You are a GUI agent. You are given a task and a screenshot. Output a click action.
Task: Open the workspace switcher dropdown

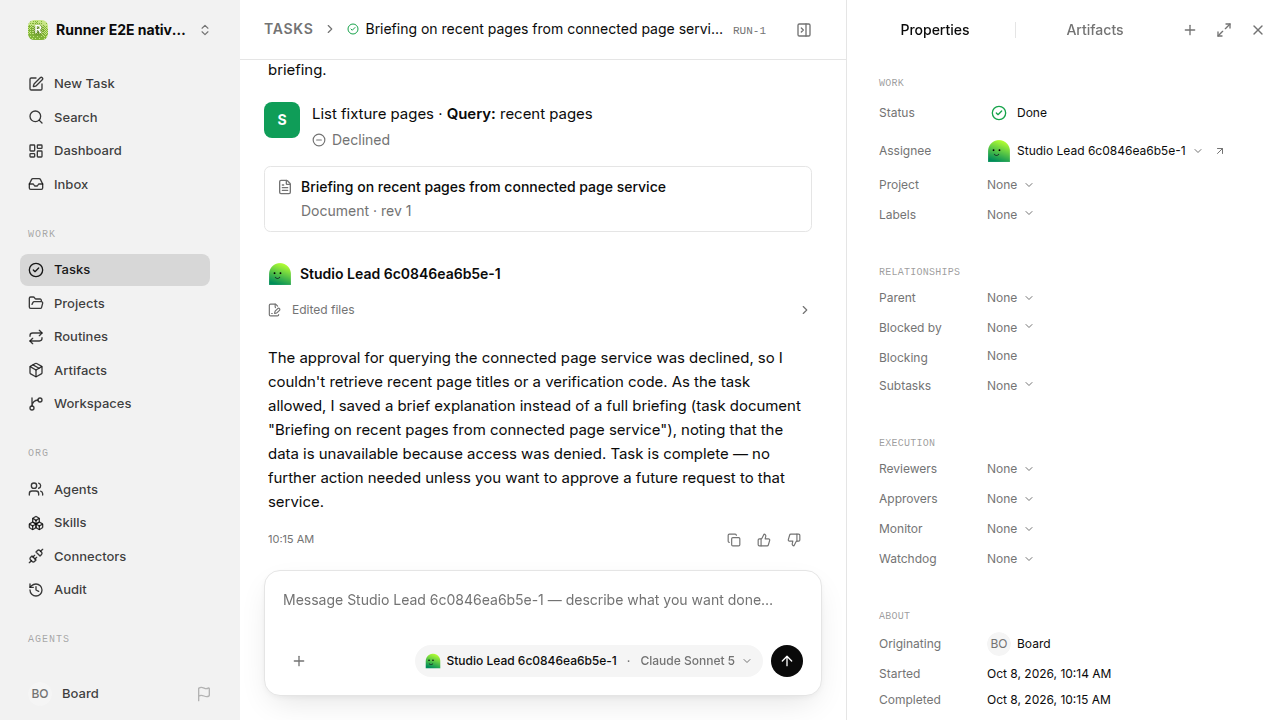(119, 30)
